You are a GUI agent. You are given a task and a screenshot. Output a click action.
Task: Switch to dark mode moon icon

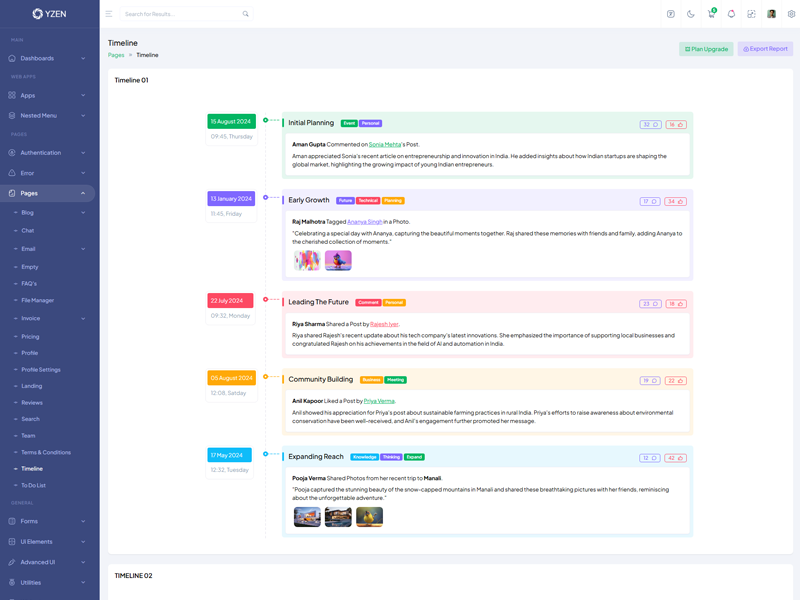[691, 14]
